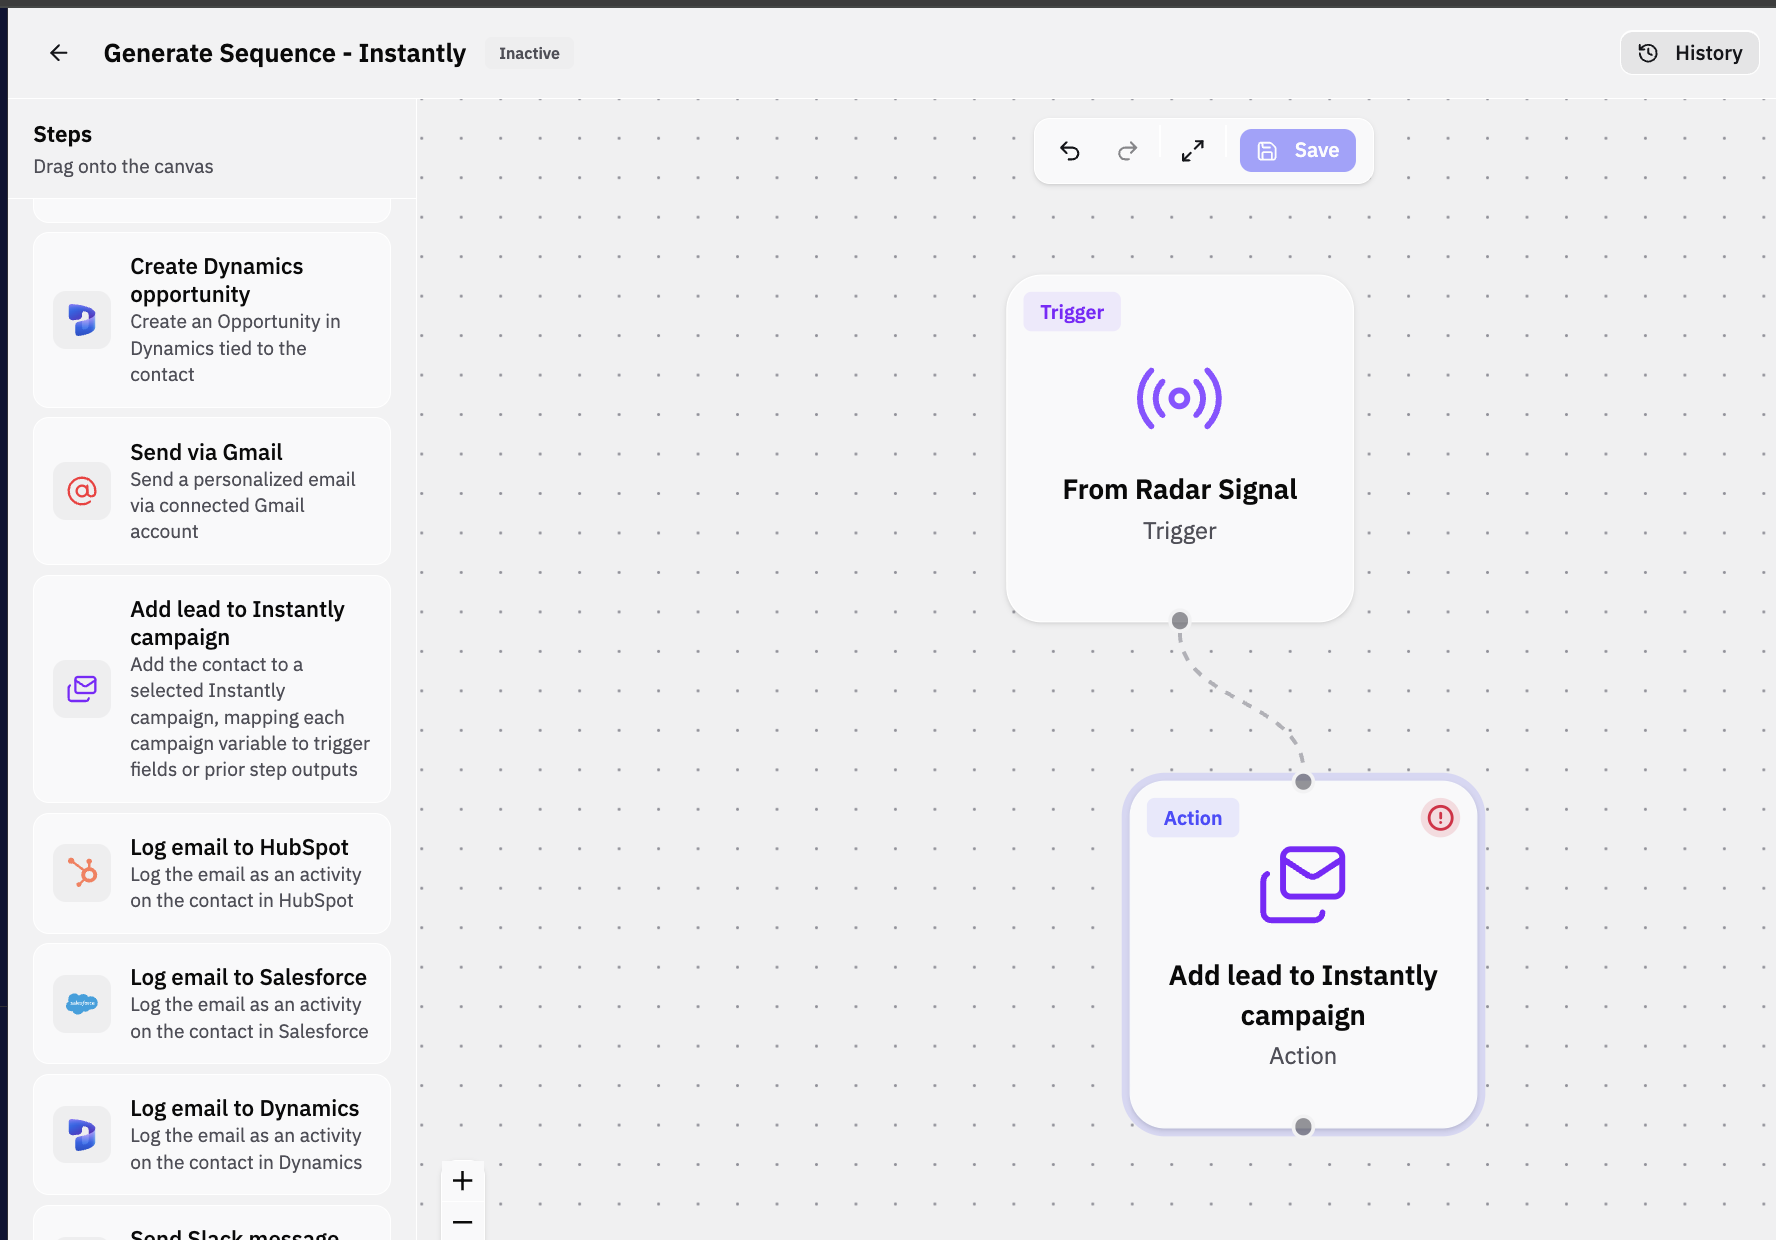This screenshot has height=1240, width=1776.
Task: Select the Send via Gmail step
Action: coord(212,491)
